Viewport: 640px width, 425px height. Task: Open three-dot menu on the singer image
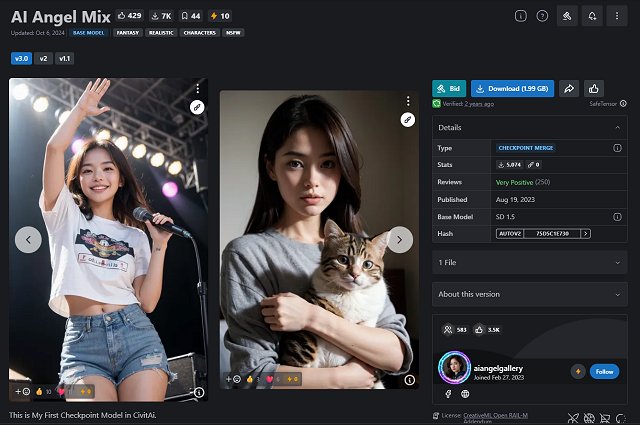[x=197, y=89]
